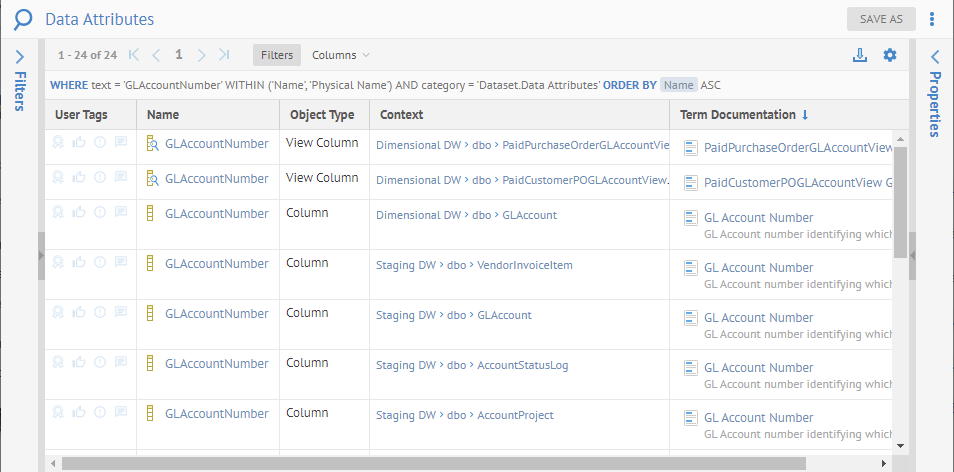Click the thumbs-up endorse icon in first row

click(79, 143)
